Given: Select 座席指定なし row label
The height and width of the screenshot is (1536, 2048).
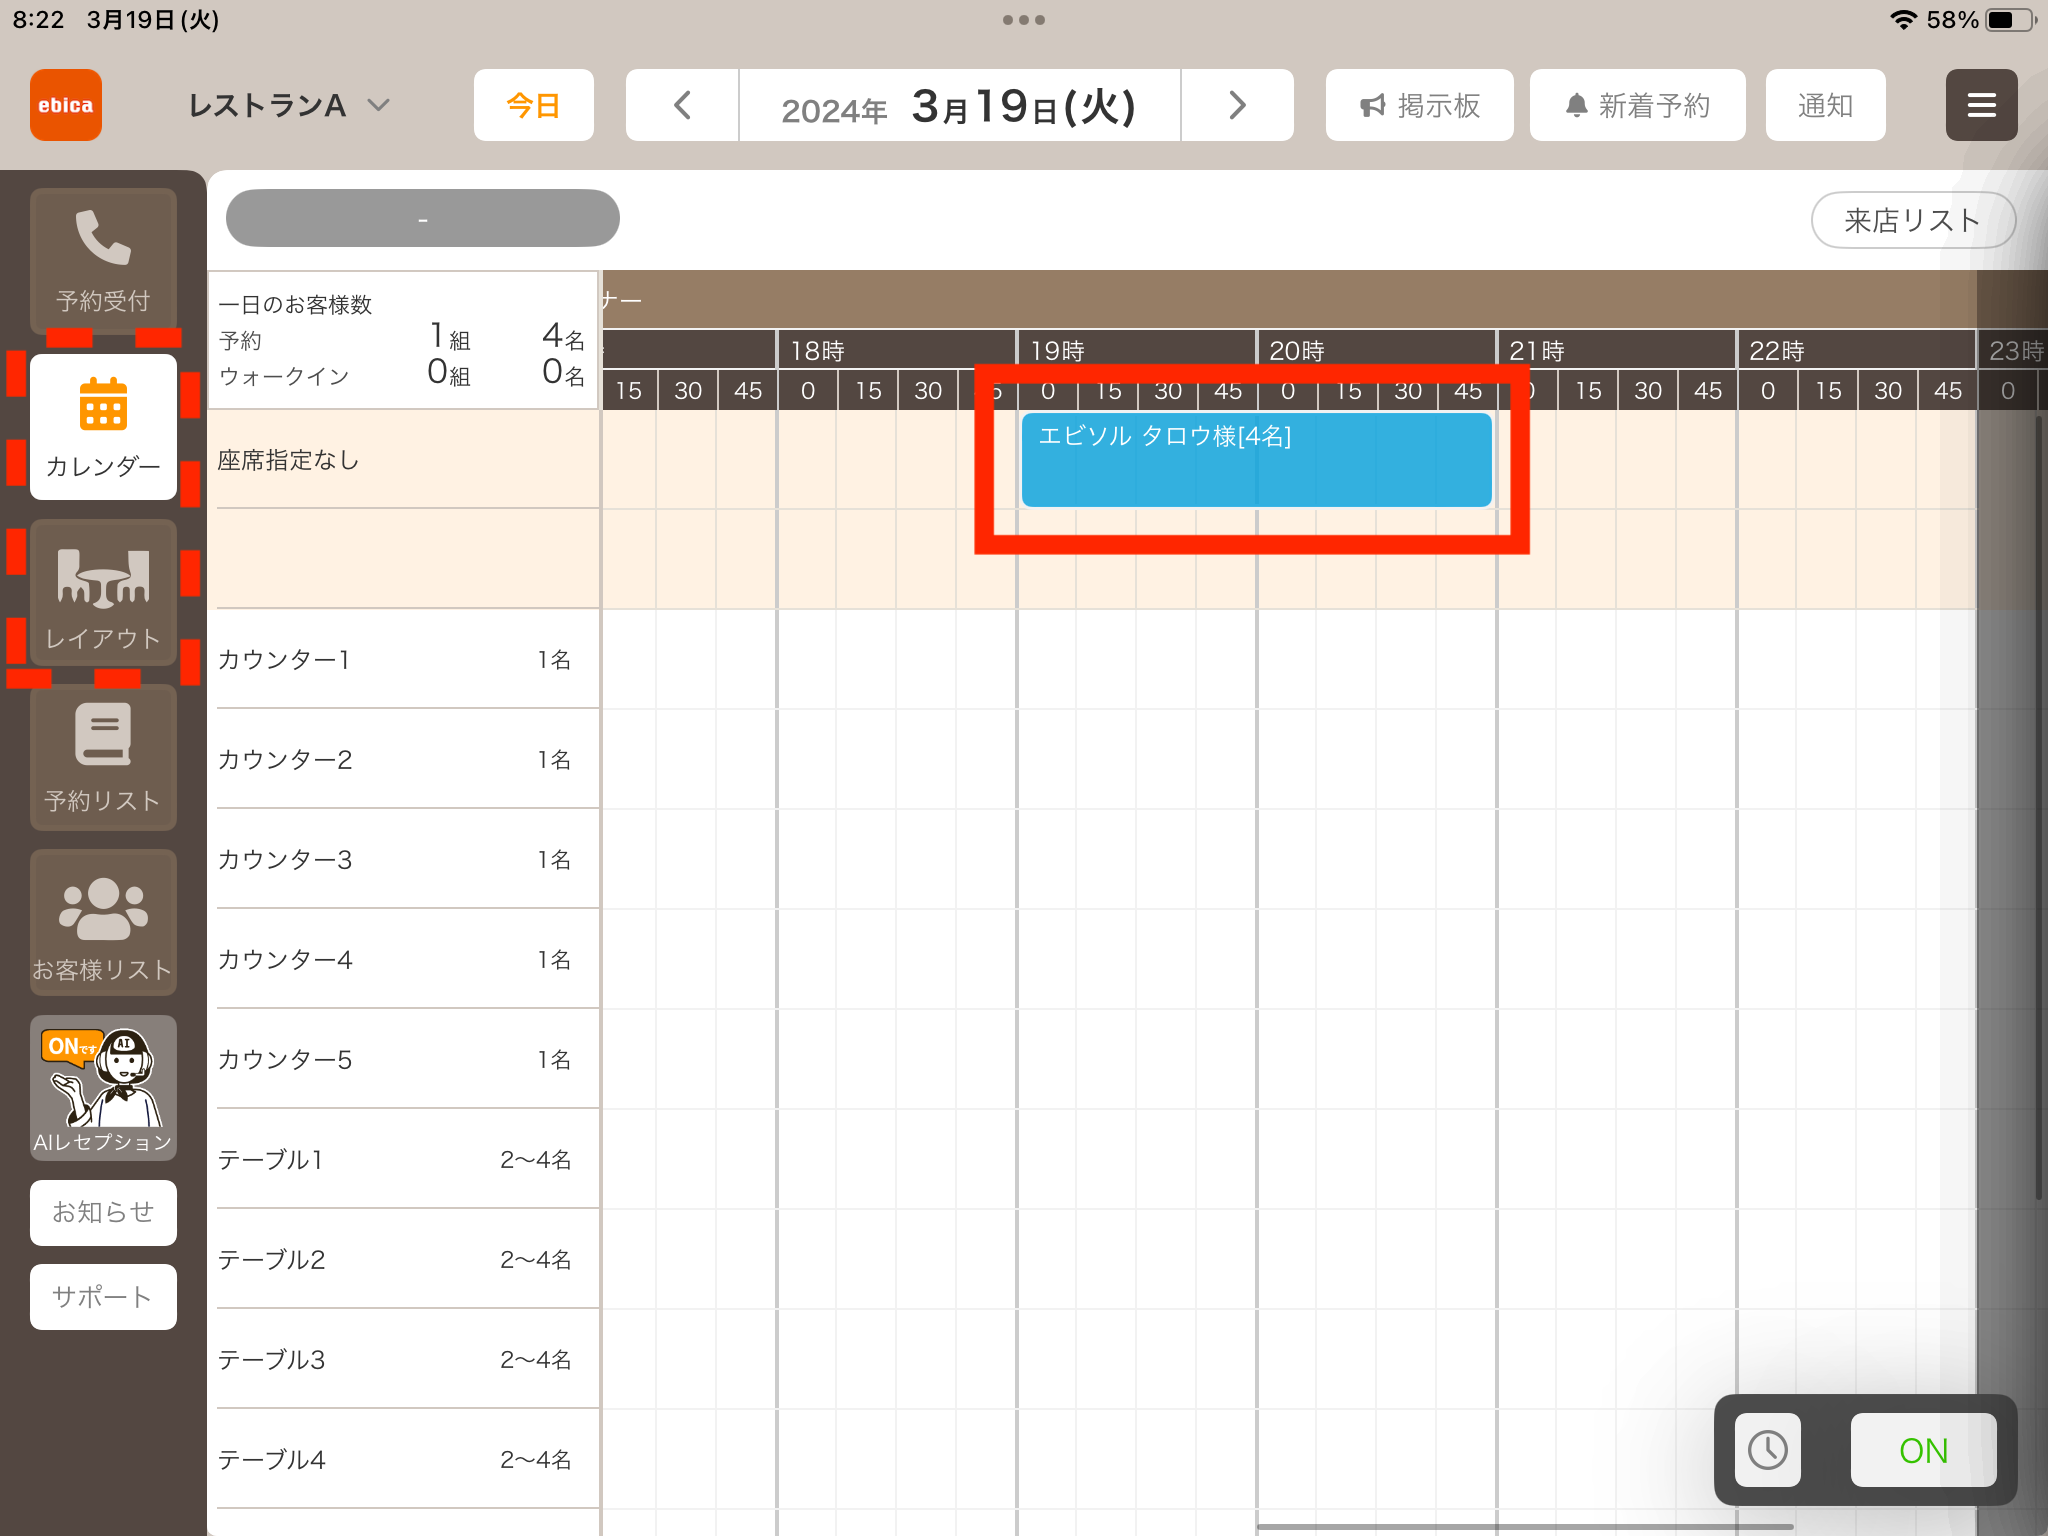Looking at the screenshot, I should (288, 460).
